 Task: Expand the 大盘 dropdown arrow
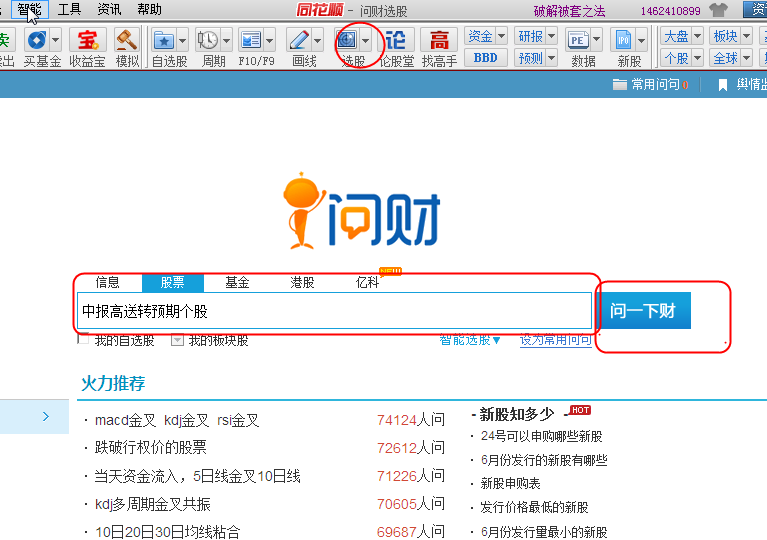698,36
